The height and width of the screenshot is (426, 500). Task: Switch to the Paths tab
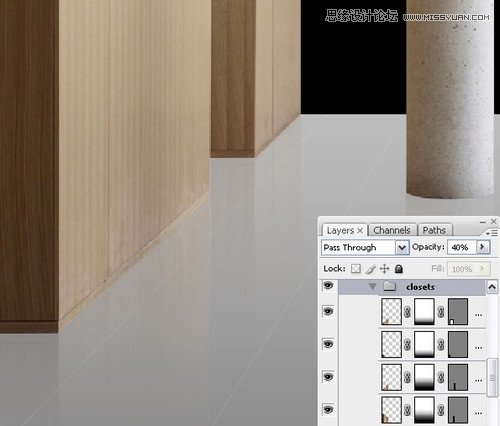pyautogui.click(x=434, y=230)
